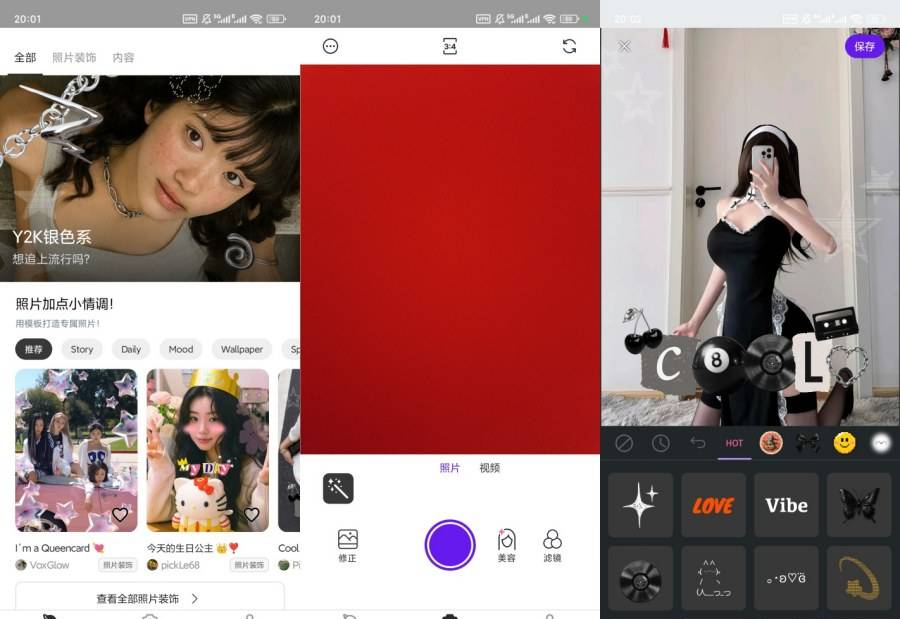
Task: Flip the camera with the rotate icon
Action: (x=569, y=46)
